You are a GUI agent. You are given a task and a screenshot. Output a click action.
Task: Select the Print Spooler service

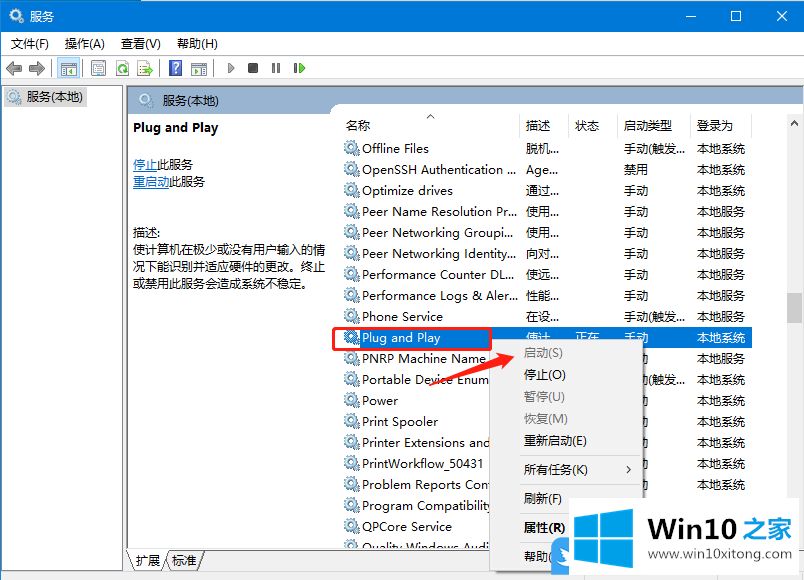click(x=416, y=422)
